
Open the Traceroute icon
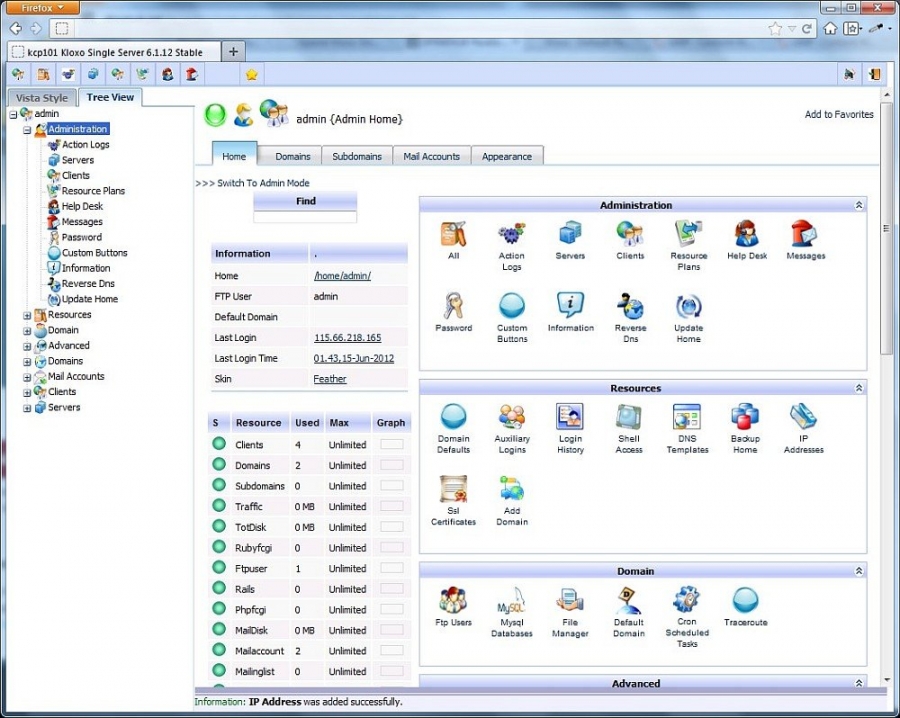pos(746,600)
